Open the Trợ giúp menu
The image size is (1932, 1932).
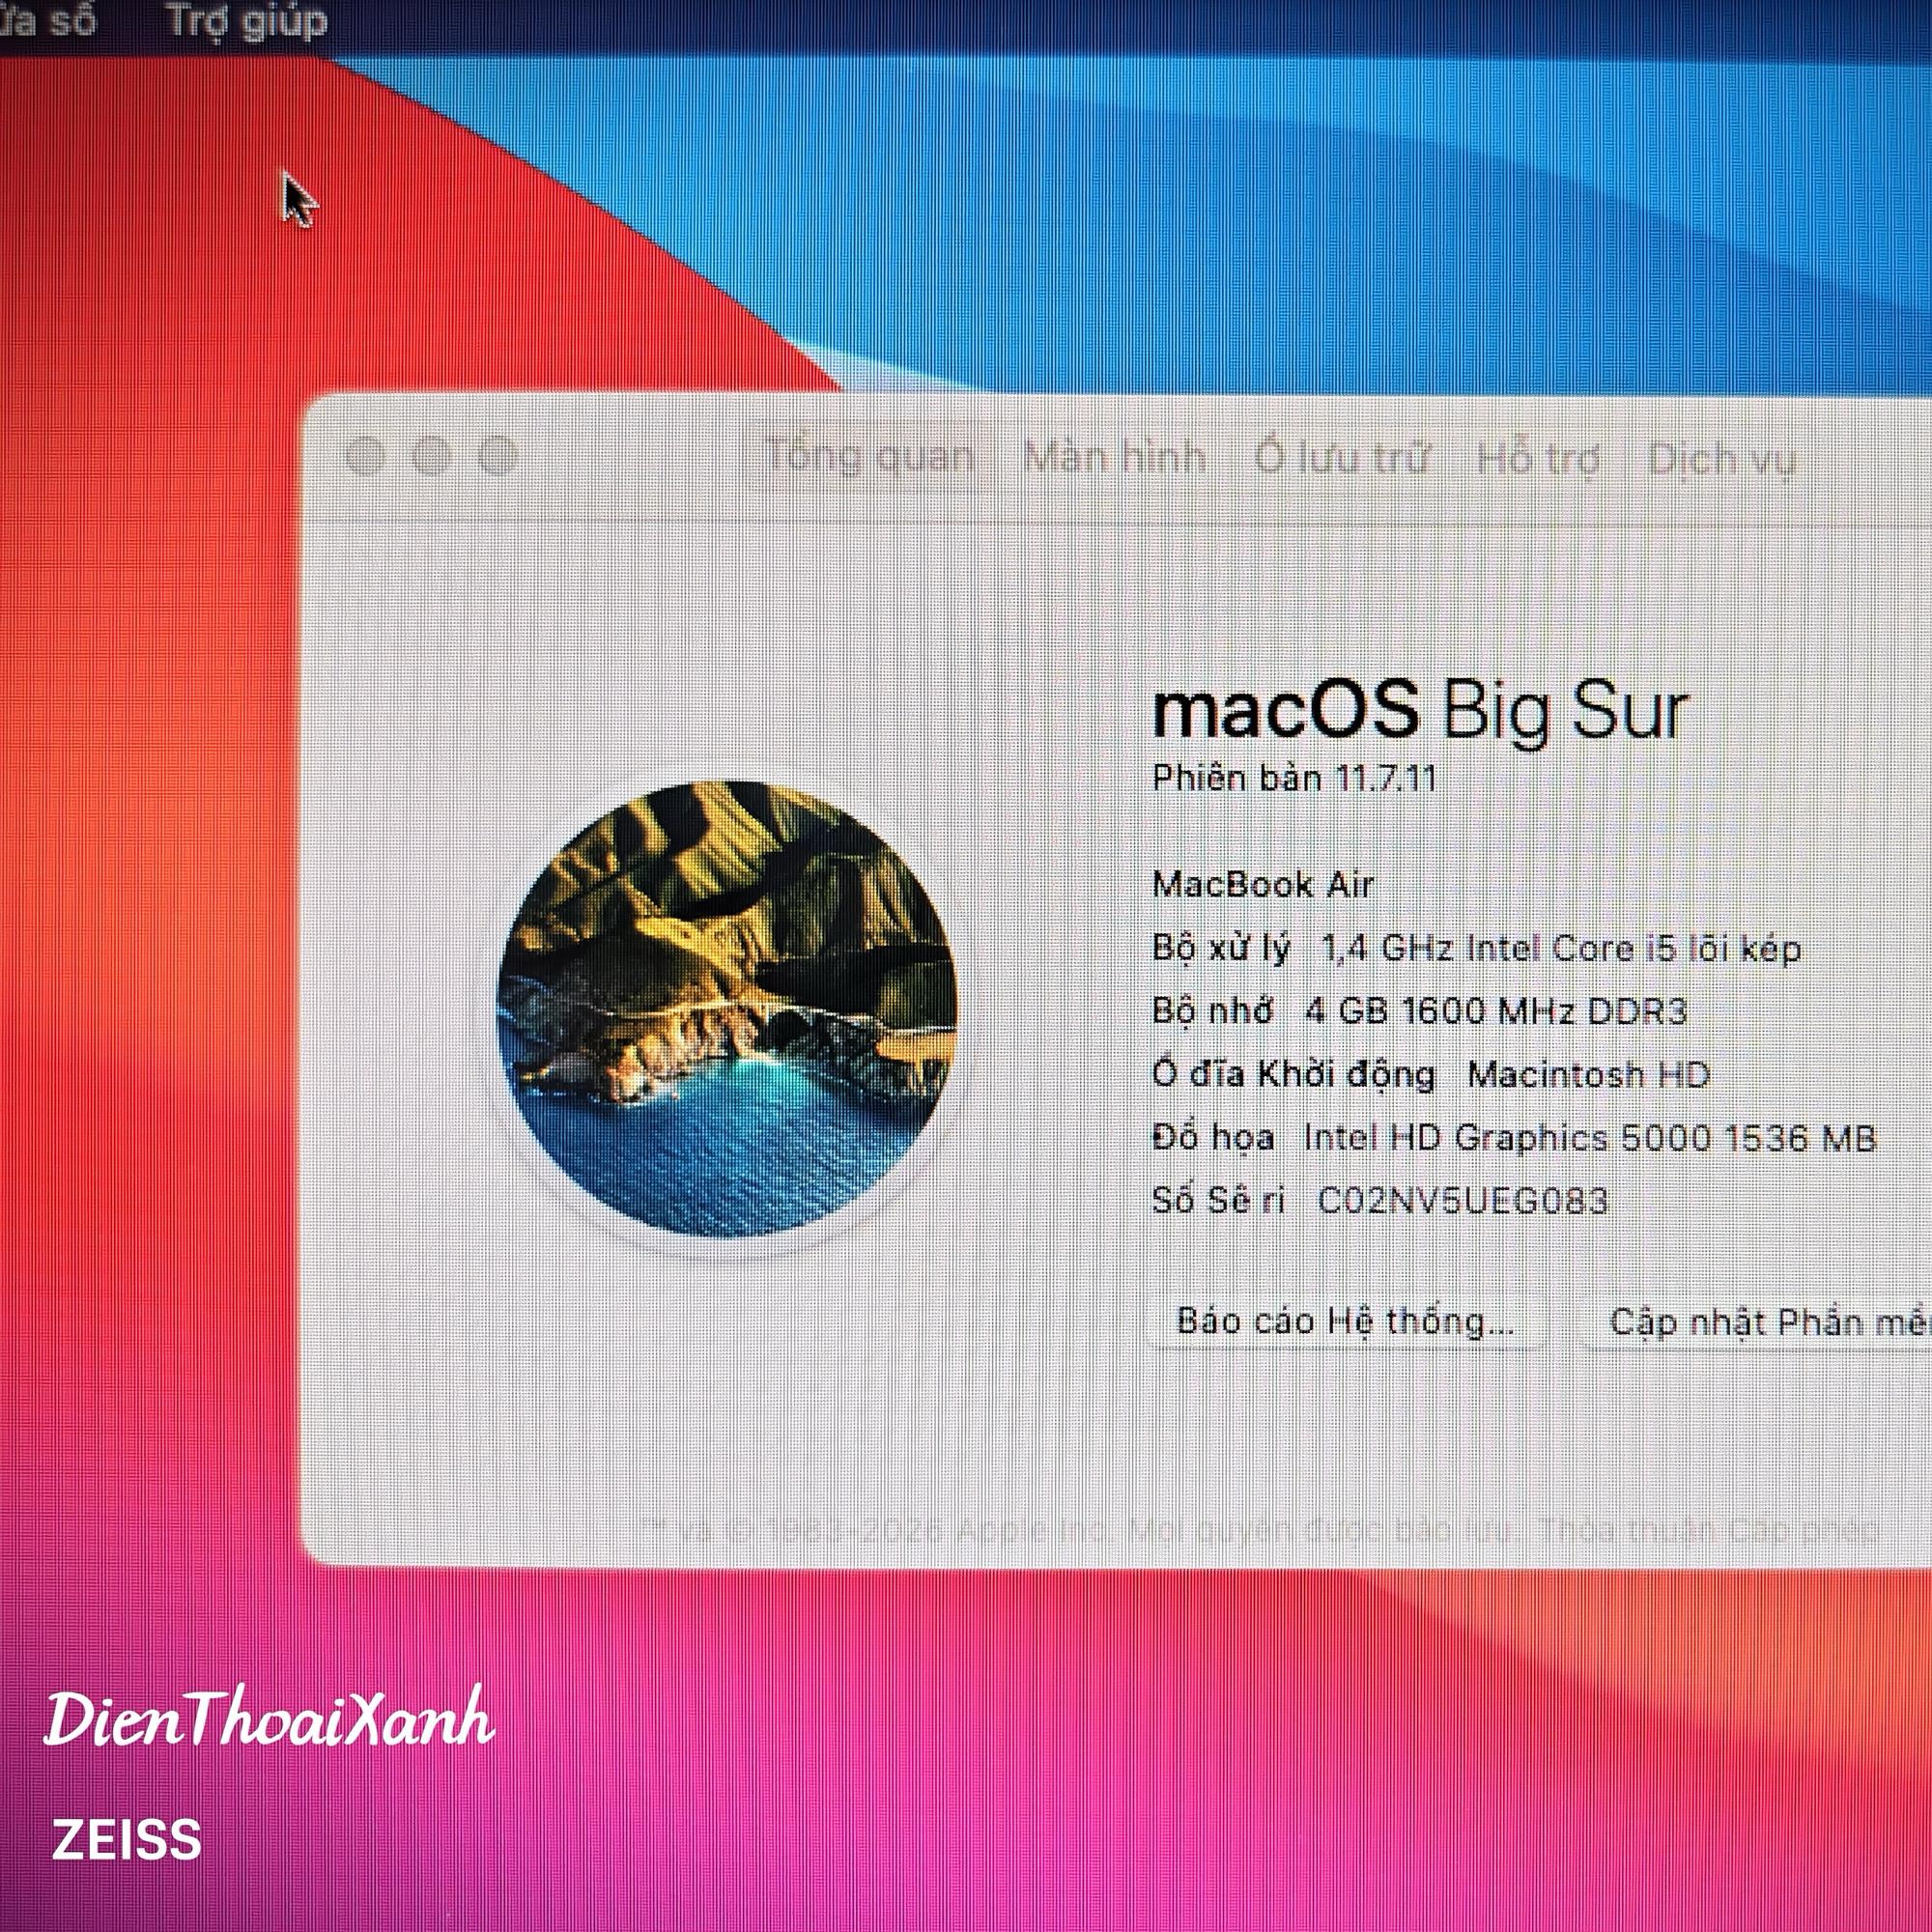245,20
